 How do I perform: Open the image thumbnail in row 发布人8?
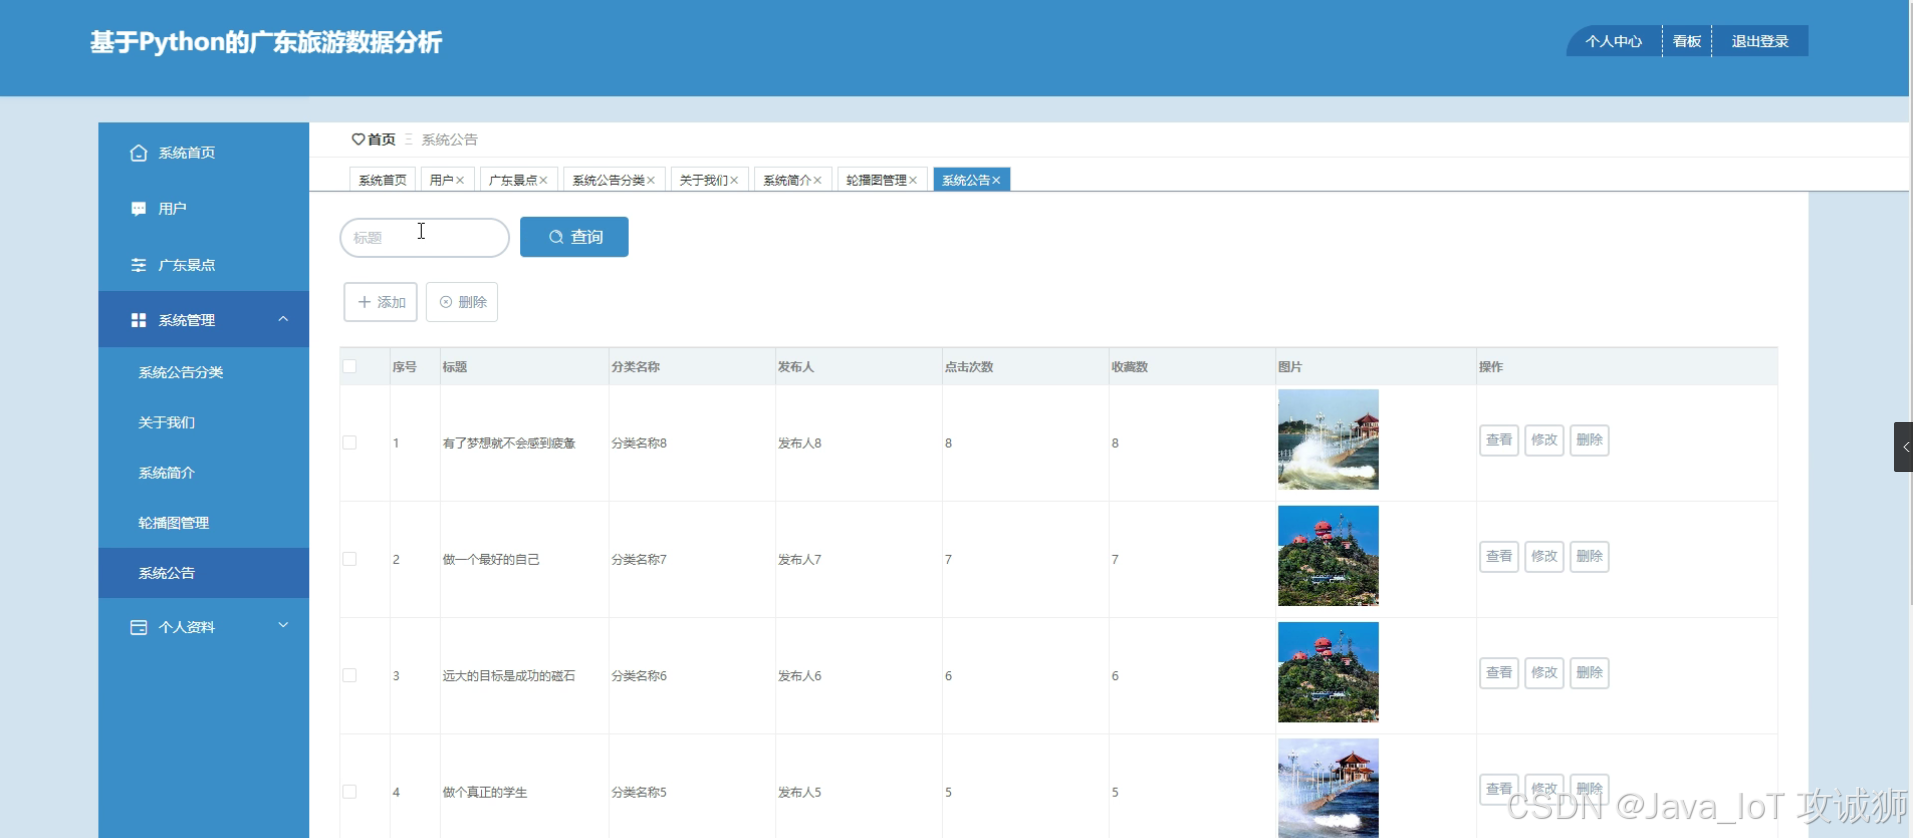click(1328, 440)
